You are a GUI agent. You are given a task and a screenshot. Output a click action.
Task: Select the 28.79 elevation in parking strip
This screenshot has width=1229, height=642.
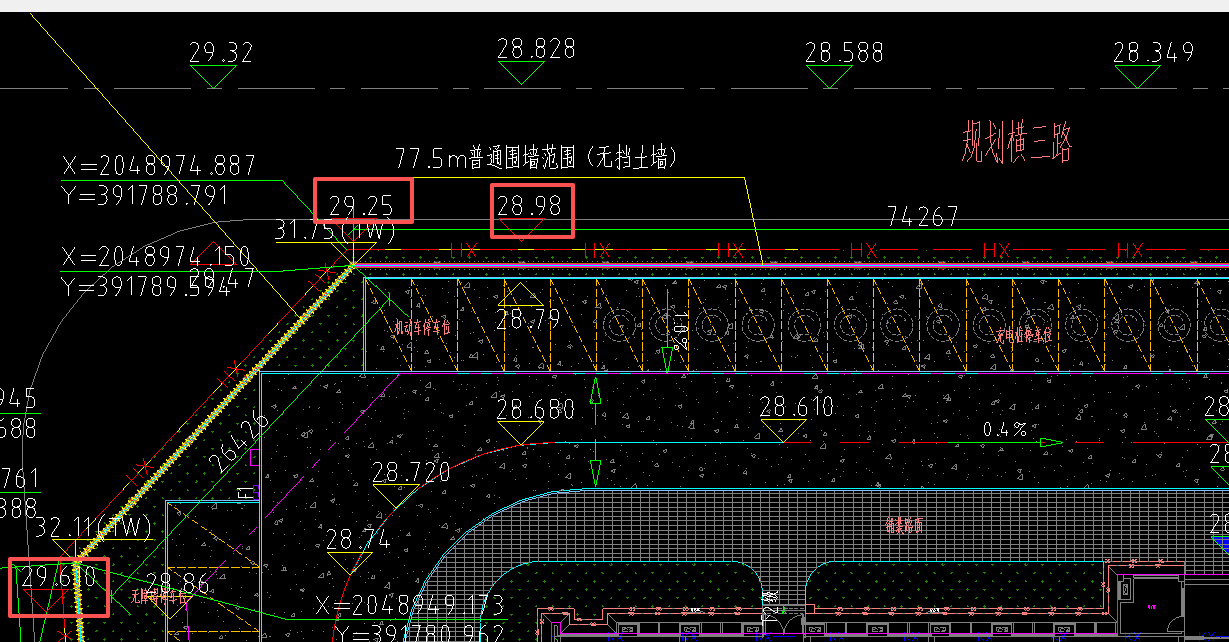529,320
